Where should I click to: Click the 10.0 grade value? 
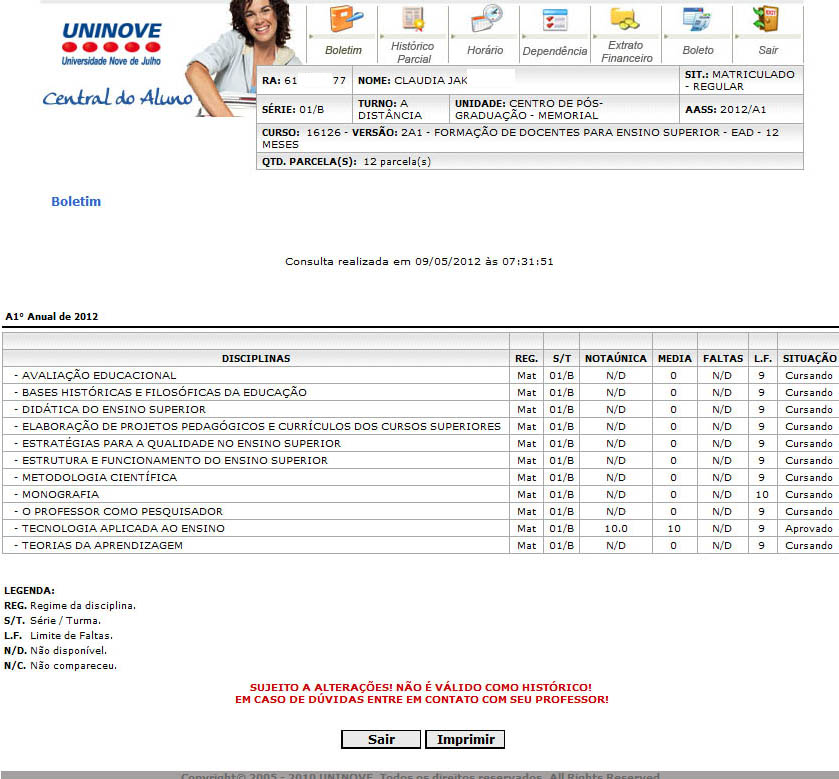click(x=615, y=529)
